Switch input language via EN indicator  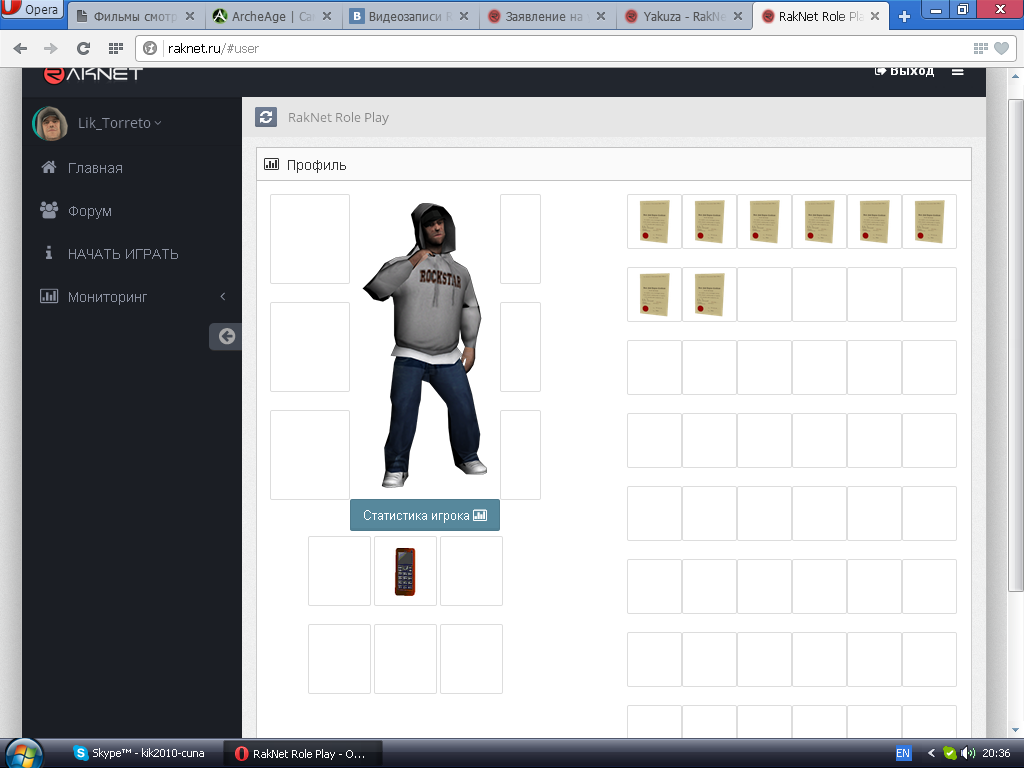coord(903,754)
